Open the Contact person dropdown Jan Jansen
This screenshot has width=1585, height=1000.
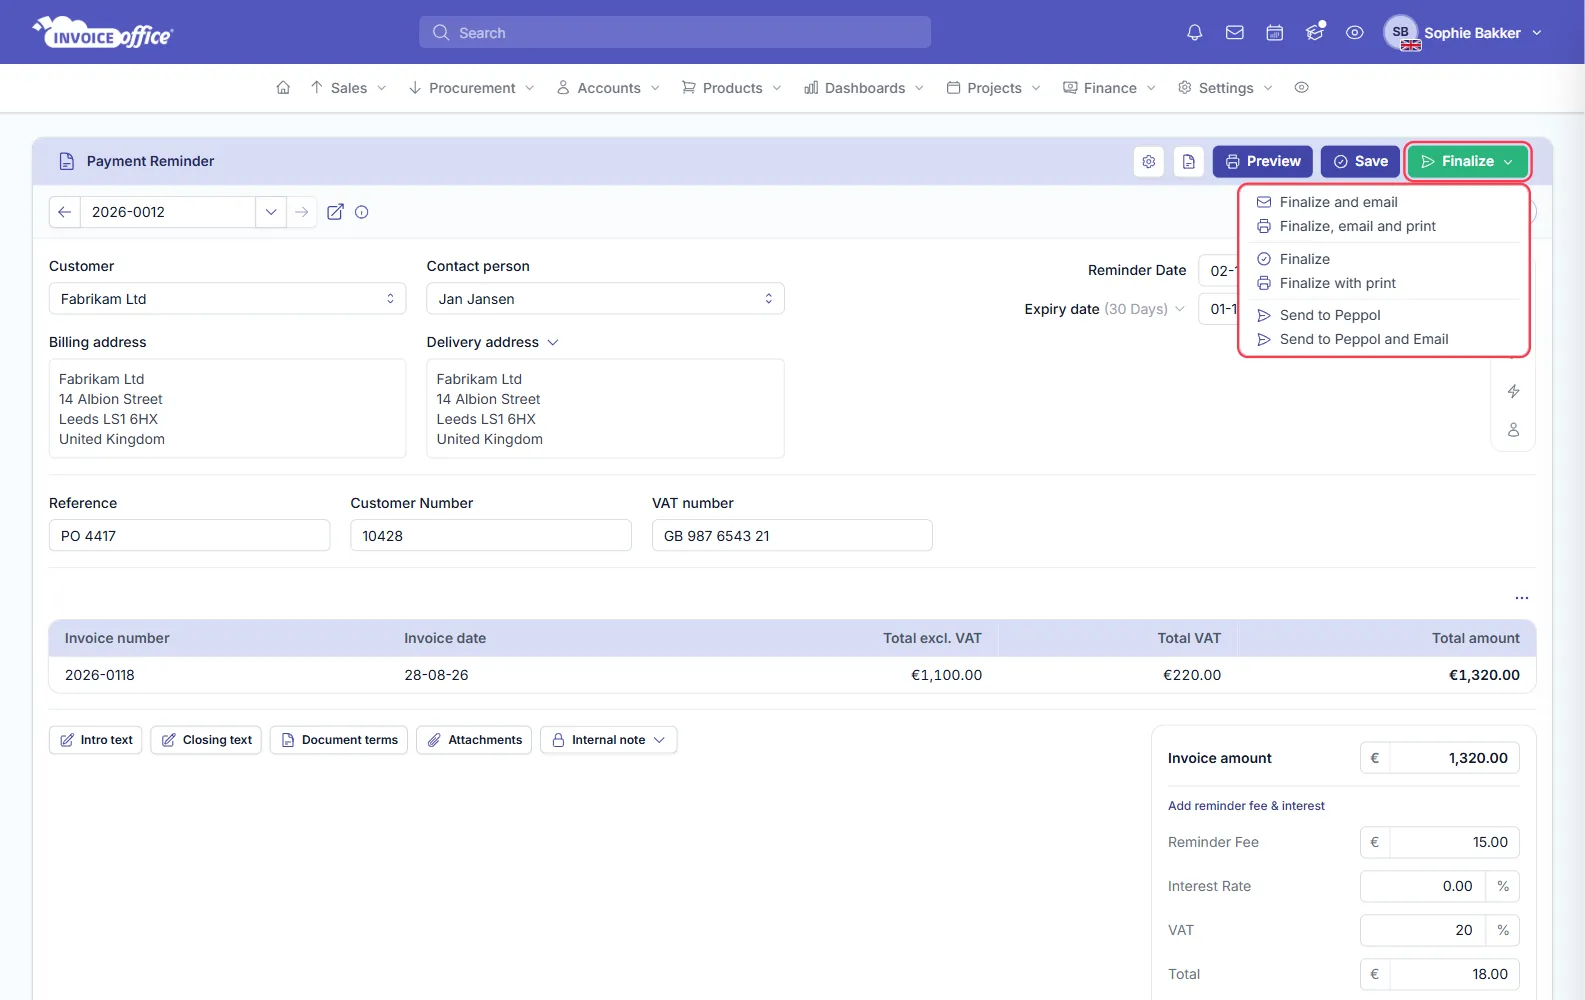(605, 299)
